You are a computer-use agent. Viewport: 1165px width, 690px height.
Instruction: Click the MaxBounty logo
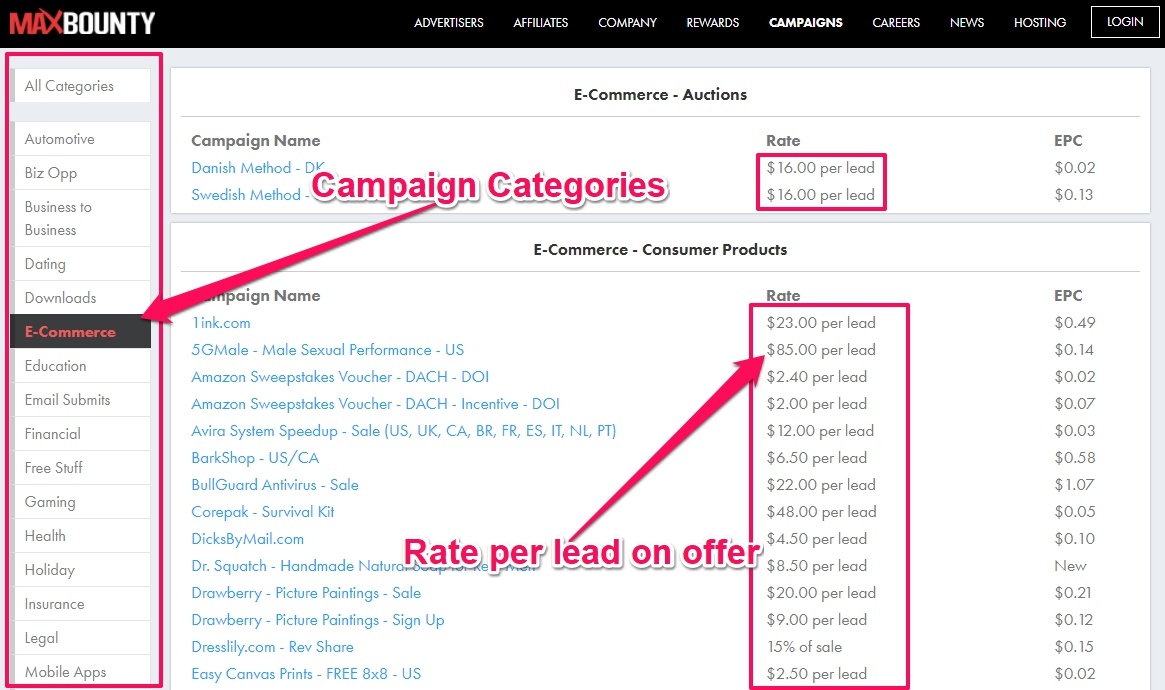[82, 22]
